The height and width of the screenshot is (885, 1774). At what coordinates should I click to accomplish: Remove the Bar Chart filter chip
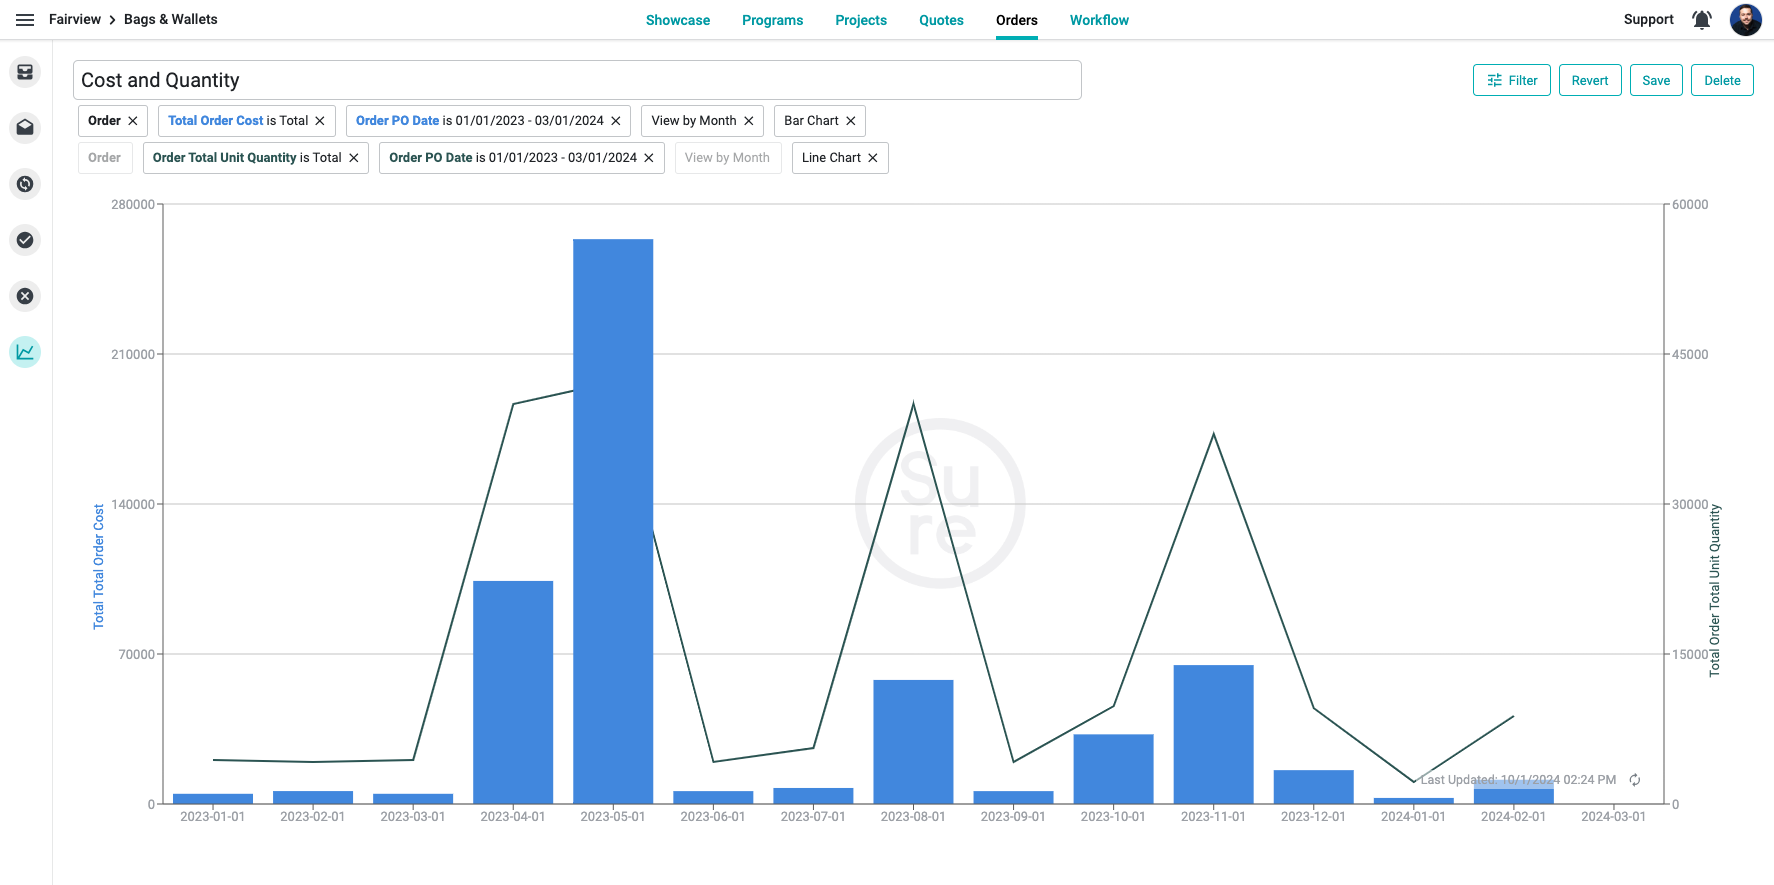[x=851, y=121]
